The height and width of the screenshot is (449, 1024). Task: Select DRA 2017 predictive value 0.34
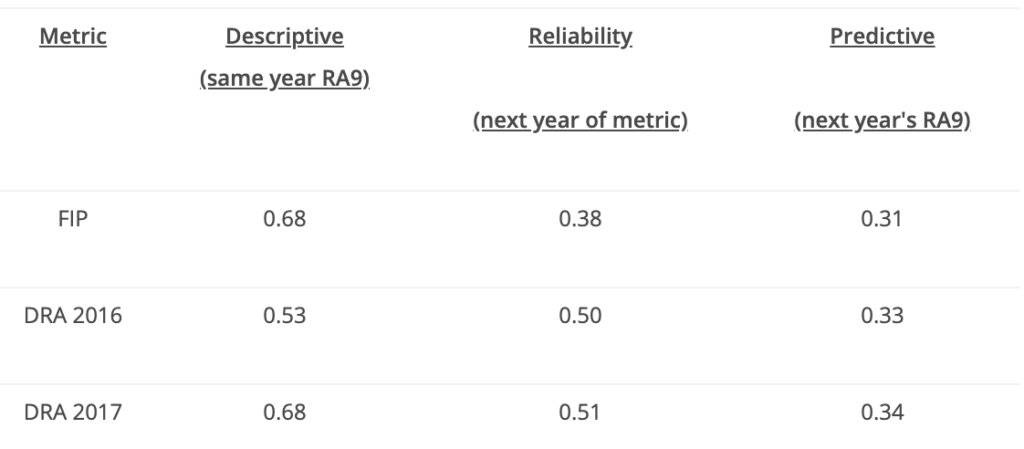tap(882, 412)
